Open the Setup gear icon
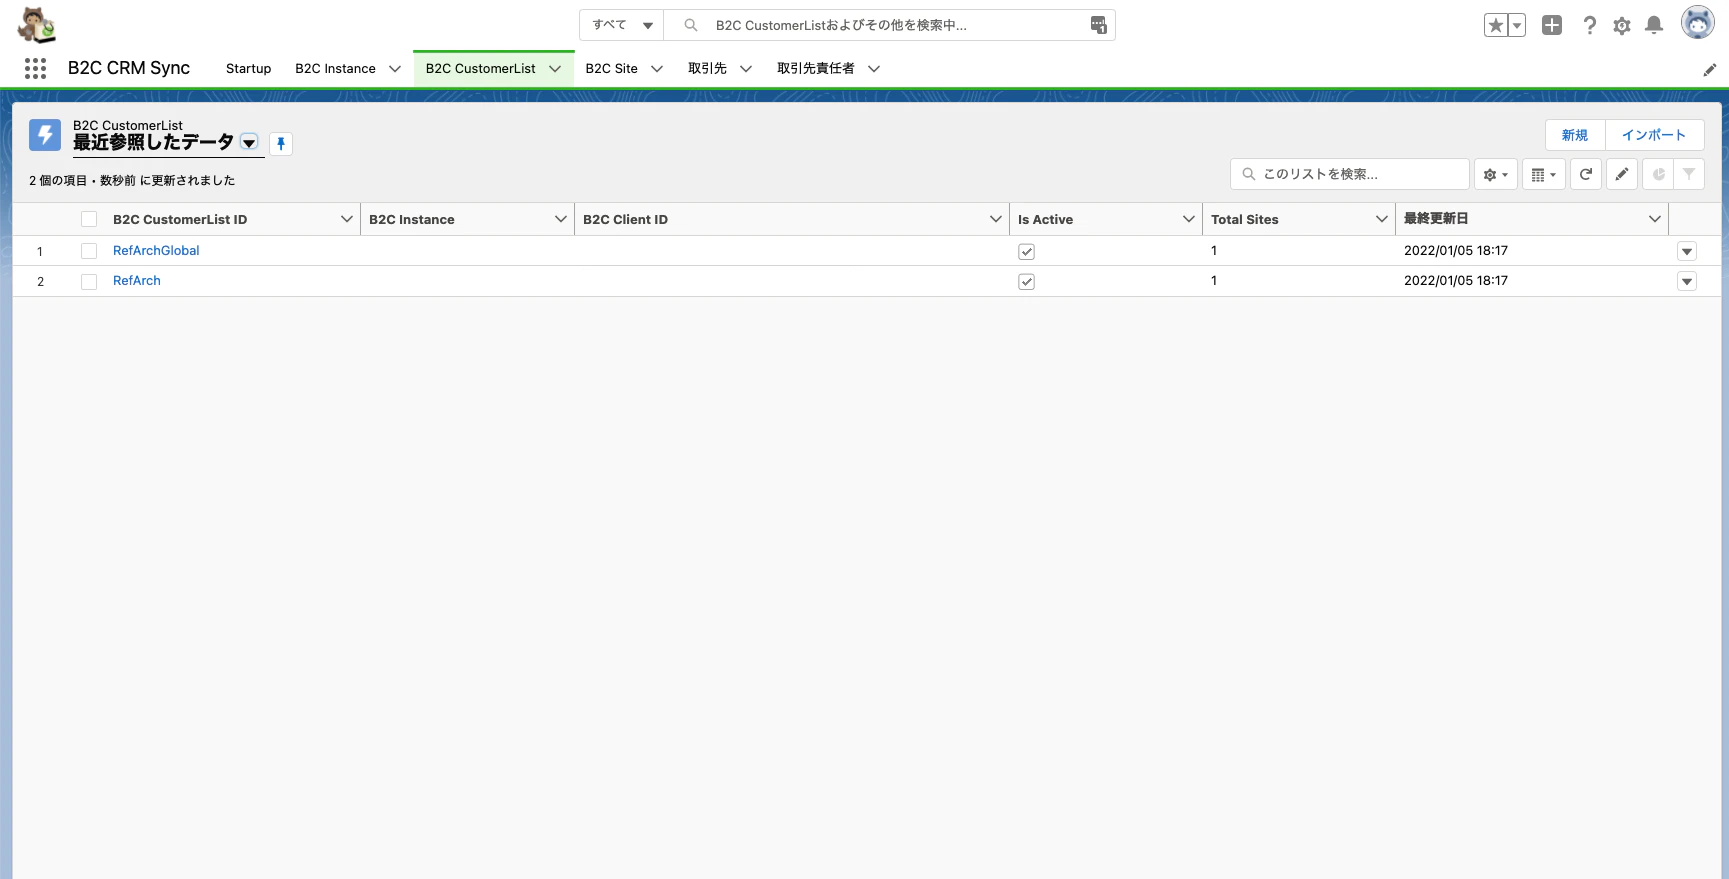The image size is (1729, 879). 1622,26
